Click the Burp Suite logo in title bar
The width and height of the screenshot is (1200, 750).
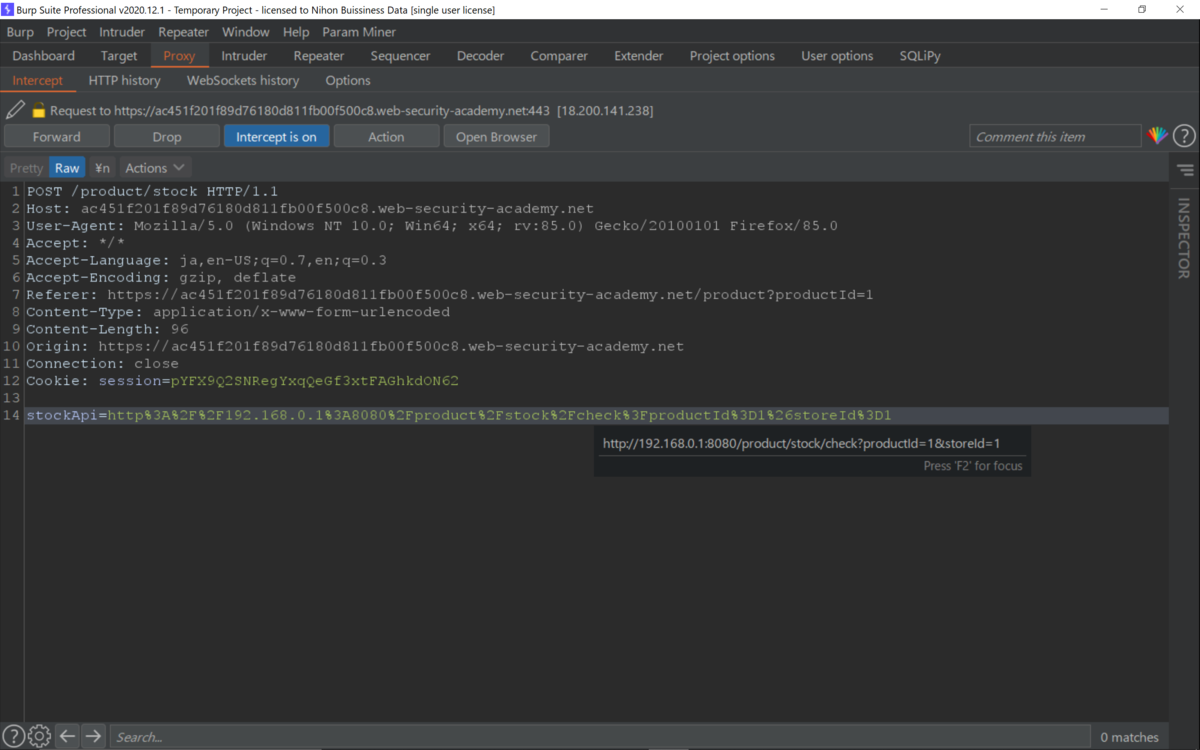pyautogui.click(x=8, y=9)
